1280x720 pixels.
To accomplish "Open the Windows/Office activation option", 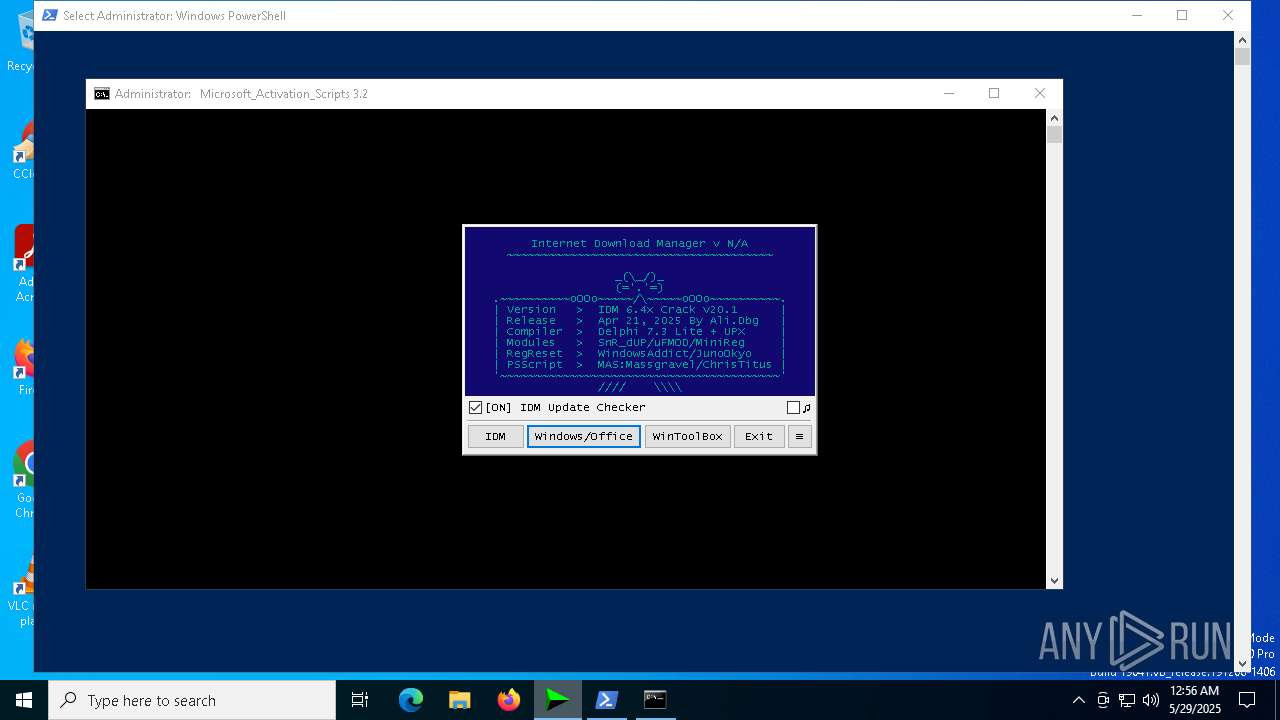I will point(584,436).
